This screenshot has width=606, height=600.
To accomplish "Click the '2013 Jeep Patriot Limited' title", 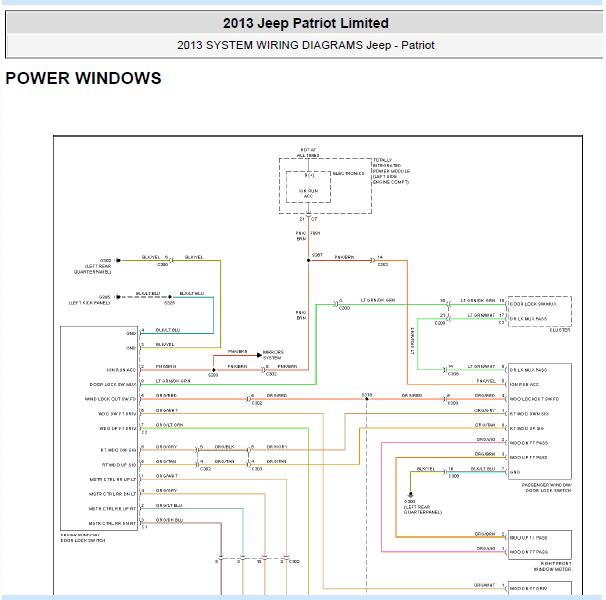I will [306, 23].
